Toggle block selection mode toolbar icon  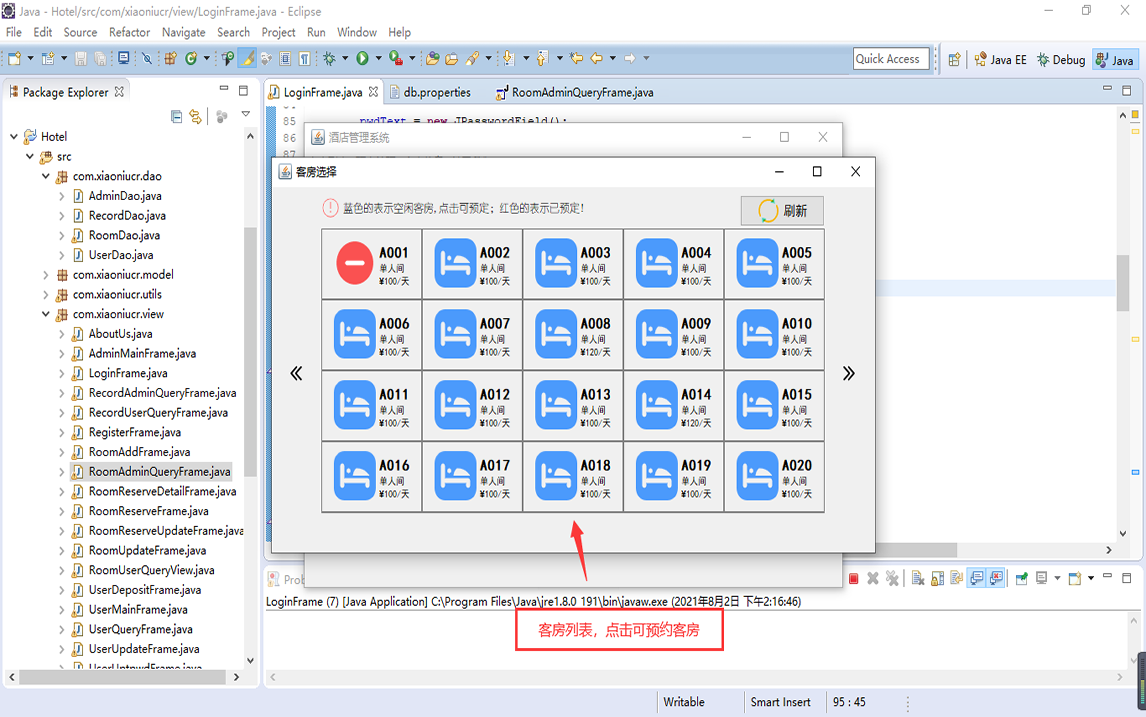coord(285,58)
